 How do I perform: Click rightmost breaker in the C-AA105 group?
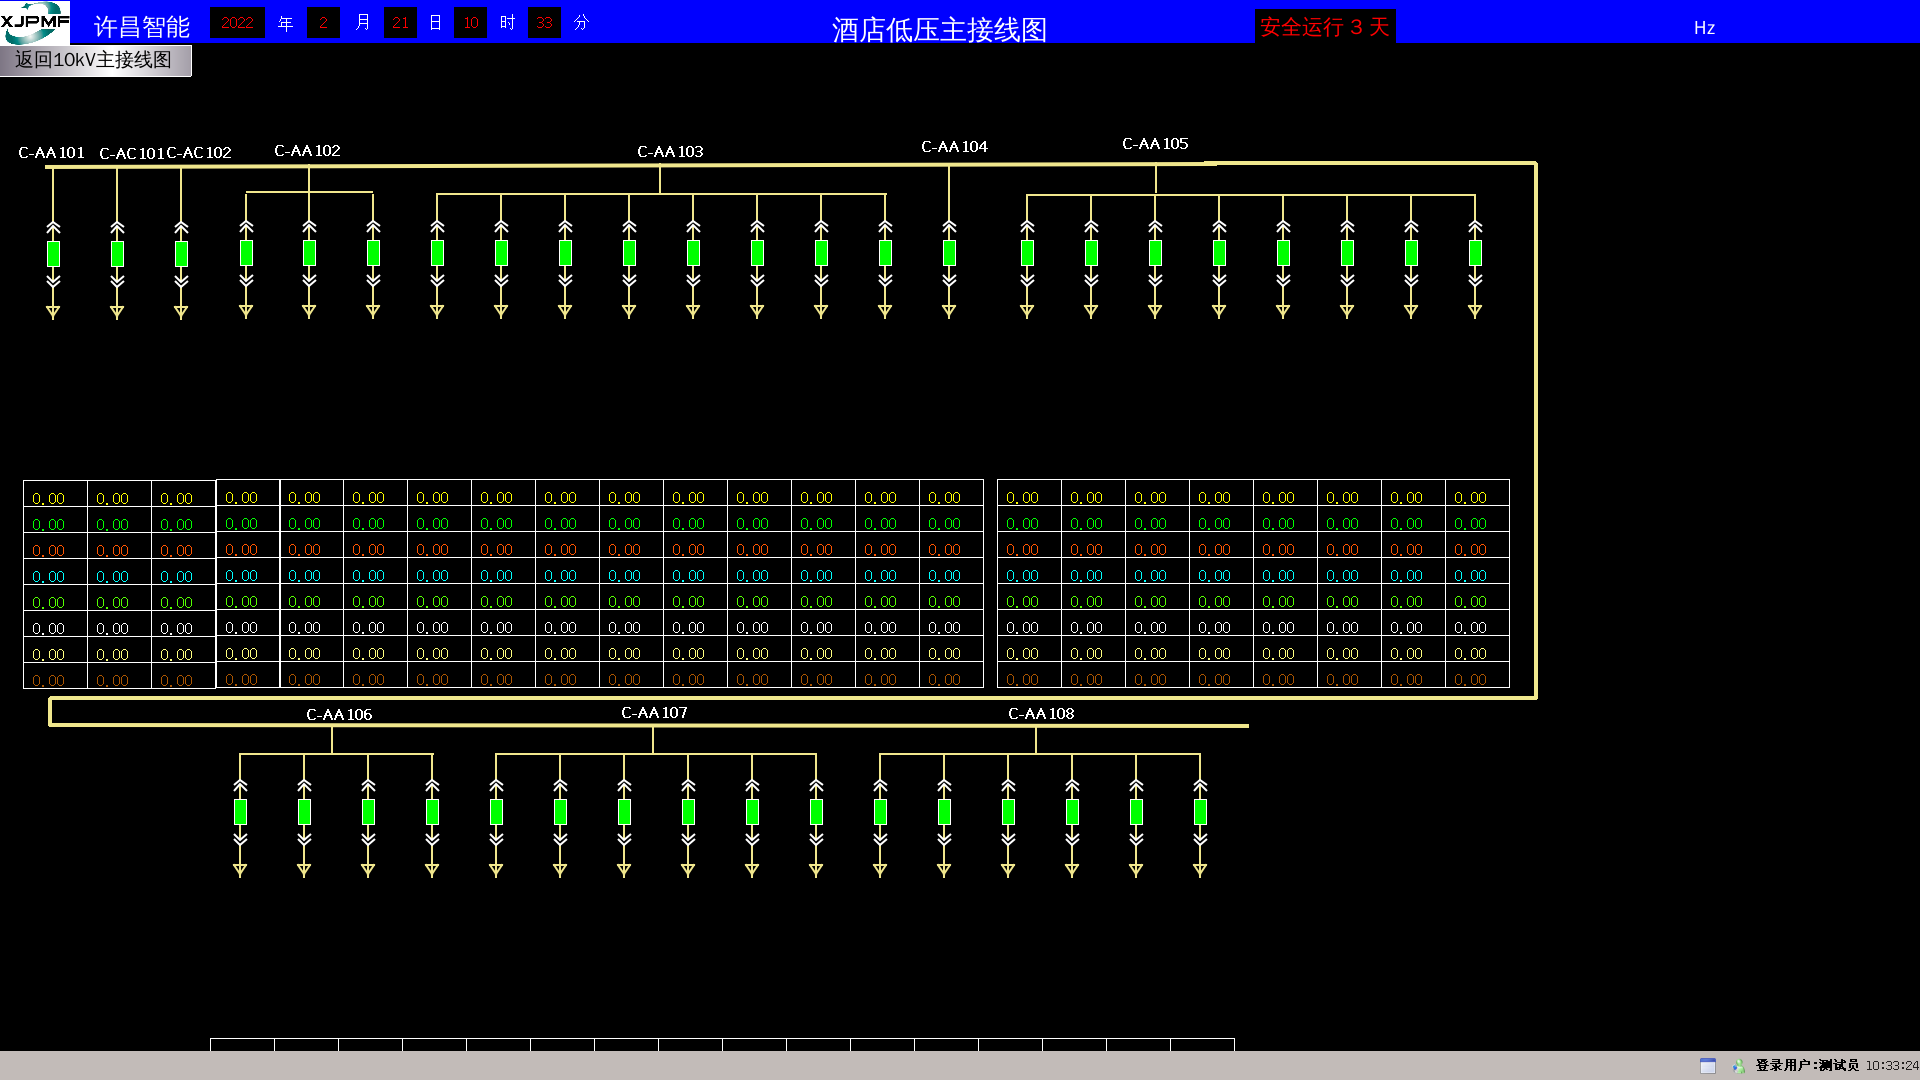click(1475, 253)
